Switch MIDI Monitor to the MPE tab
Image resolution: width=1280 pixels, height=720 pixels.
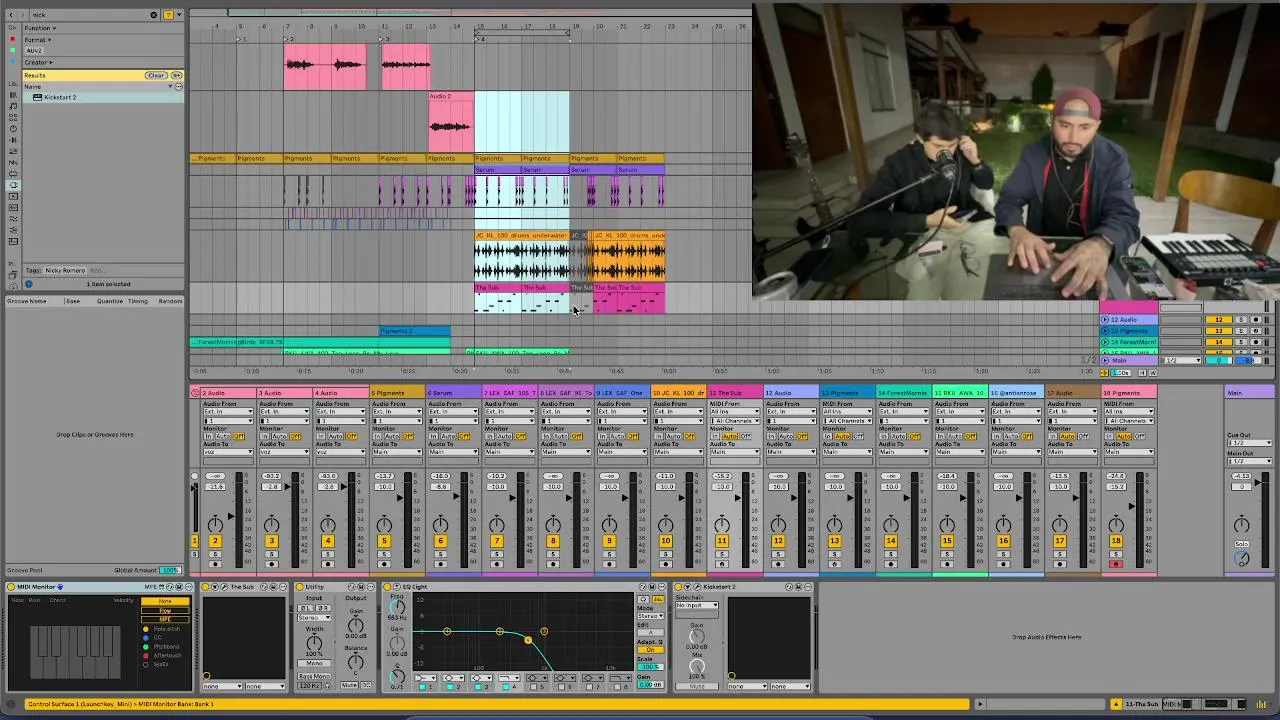point(165,619)
